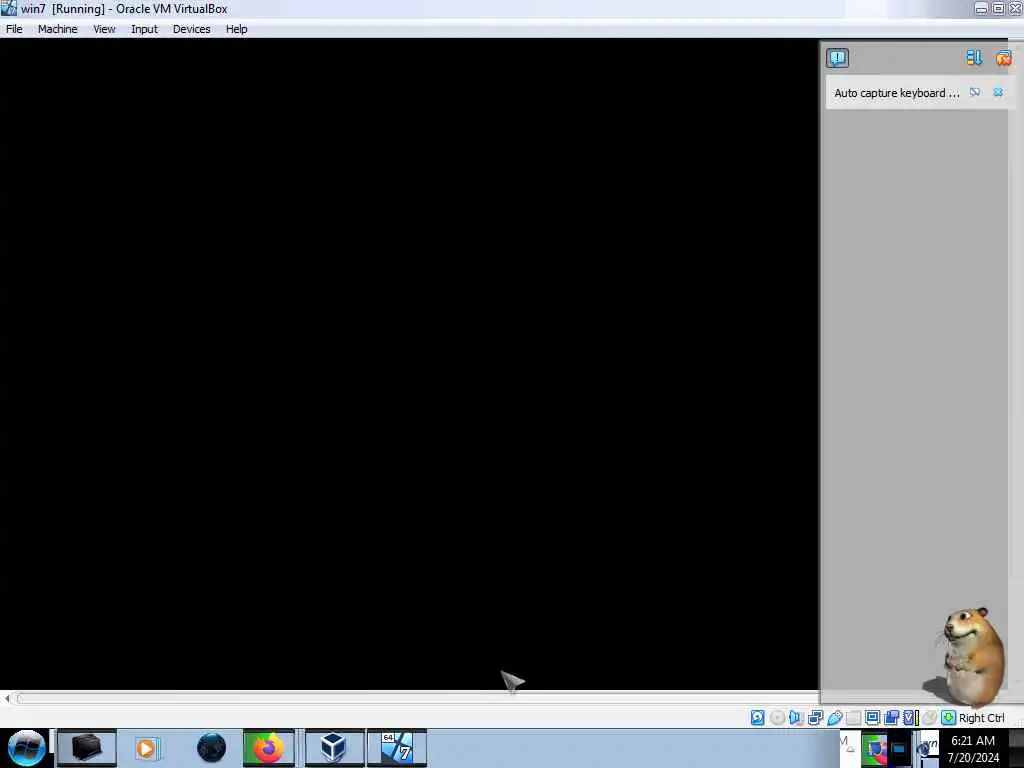Click the notification details/help icon
This screenshot has height=768, width=1024.
coord(974,92)
